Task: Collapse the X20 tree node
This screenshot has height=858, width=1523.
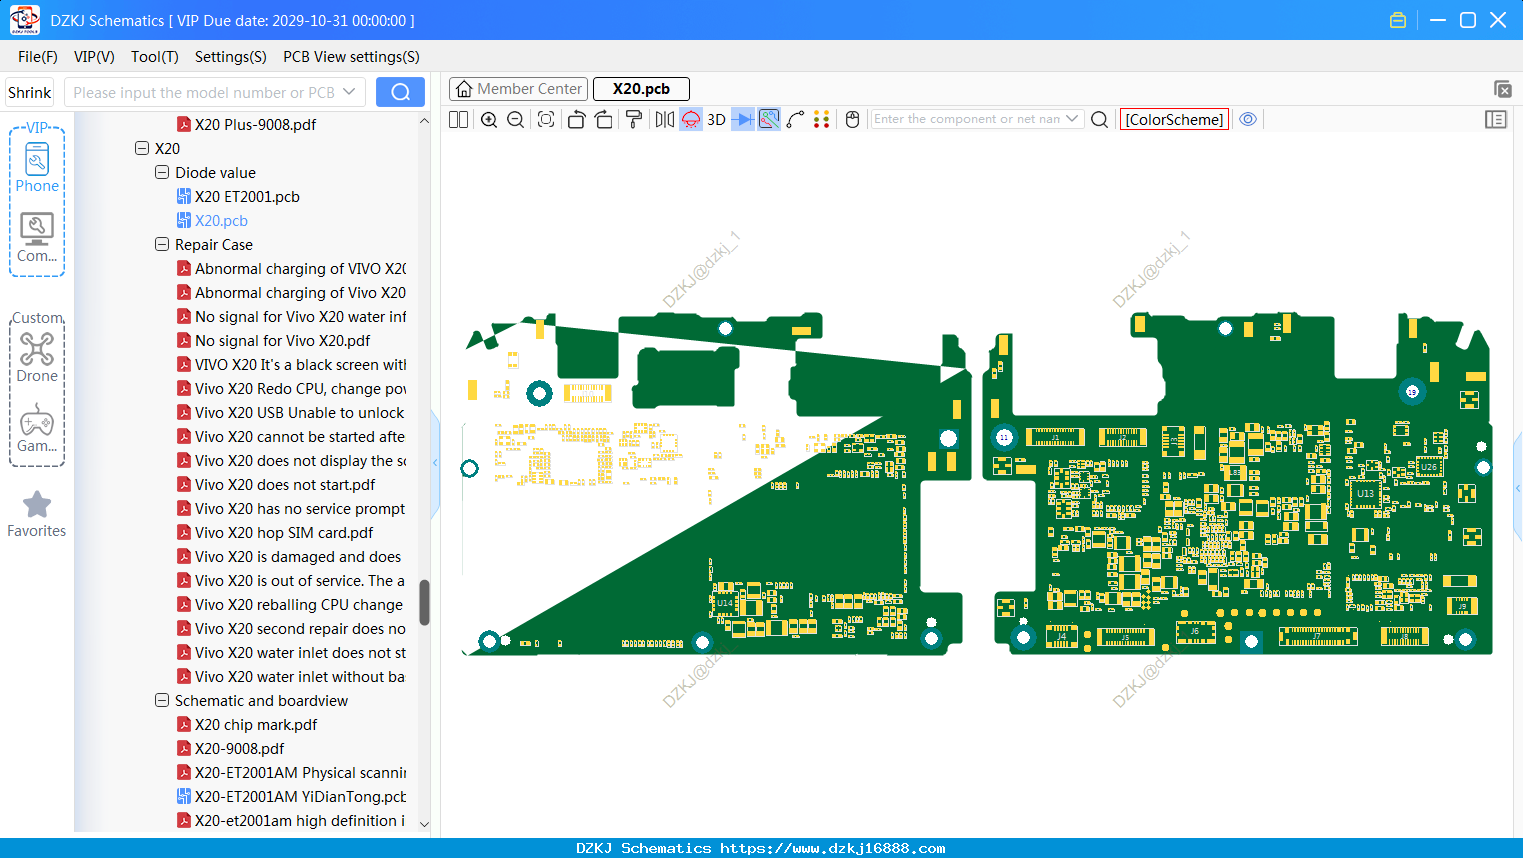Action: [x=142, y=148]
